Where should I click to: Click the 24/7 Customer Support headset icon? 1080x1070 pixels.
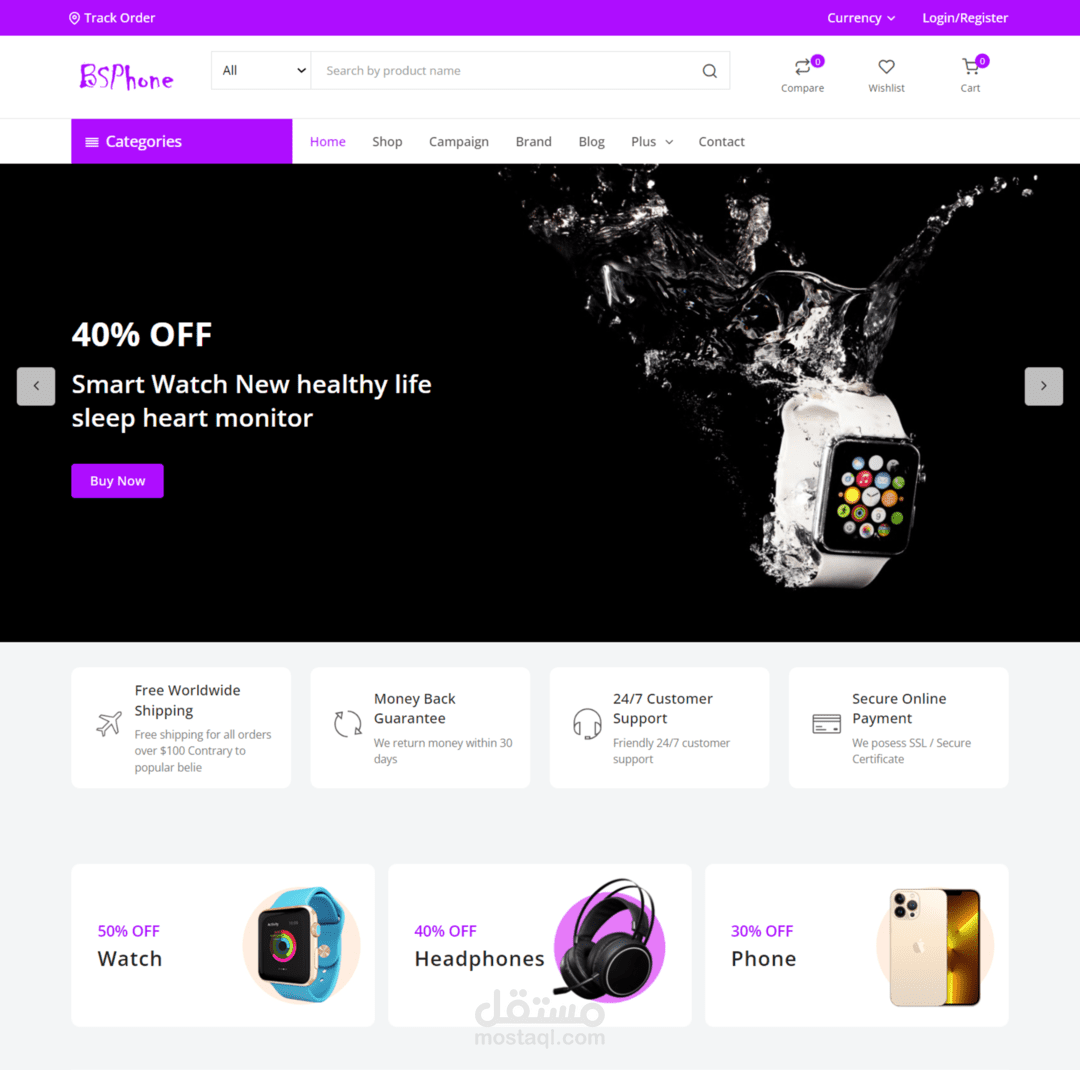[587, 724]
